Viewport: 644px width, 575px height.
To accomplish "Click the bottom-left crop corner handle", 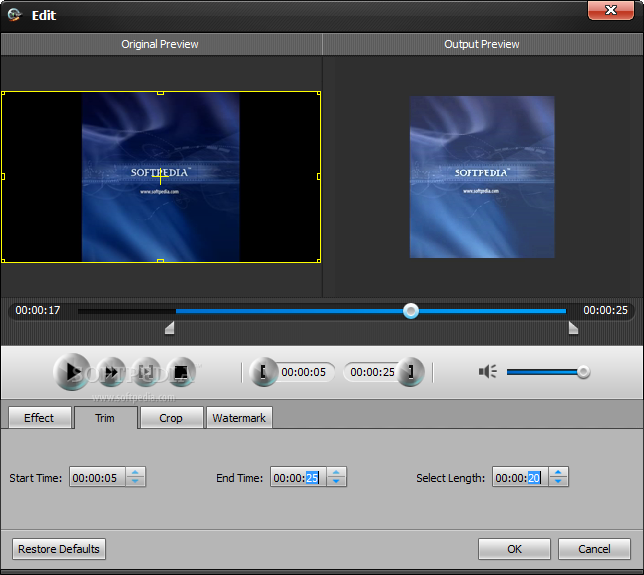I will 3,260.
